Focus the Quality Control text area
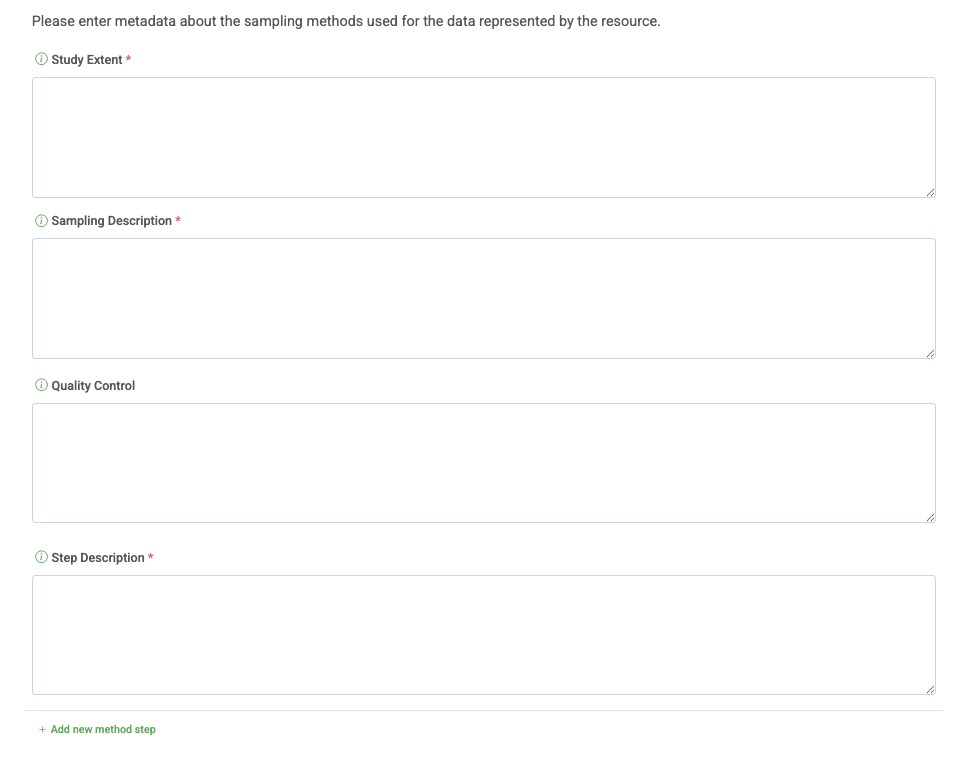The height and width of the screenshot is (761, 970). (484, 462)
